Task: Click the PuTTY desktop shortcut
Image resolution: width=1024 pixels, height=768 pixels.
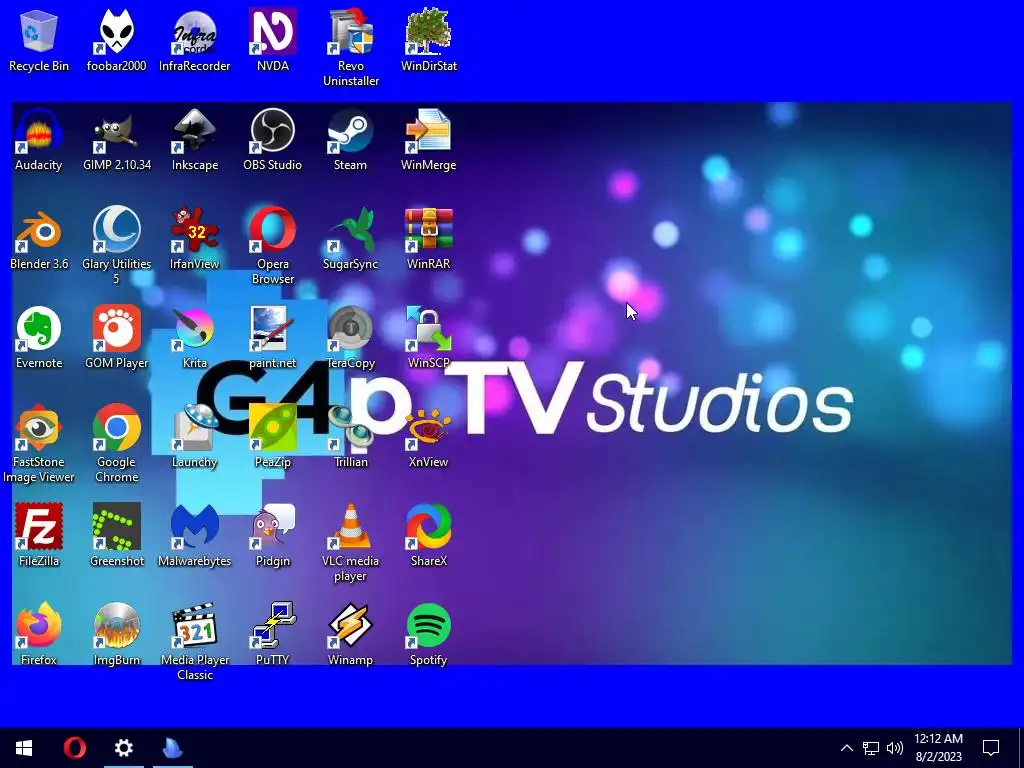Action: [x=272, y=635]
